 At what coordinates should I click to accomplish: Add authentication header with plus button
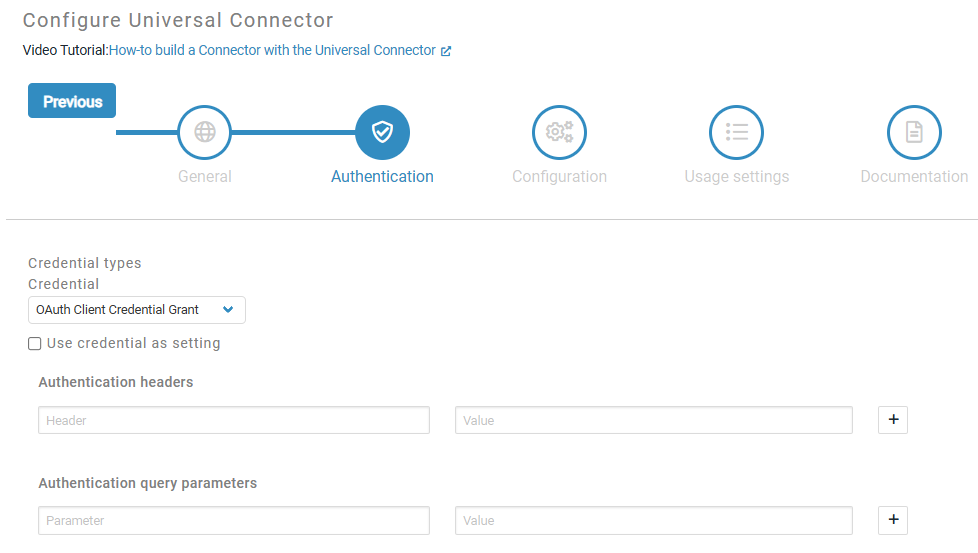pyautogui.click(x=893, y=420)
